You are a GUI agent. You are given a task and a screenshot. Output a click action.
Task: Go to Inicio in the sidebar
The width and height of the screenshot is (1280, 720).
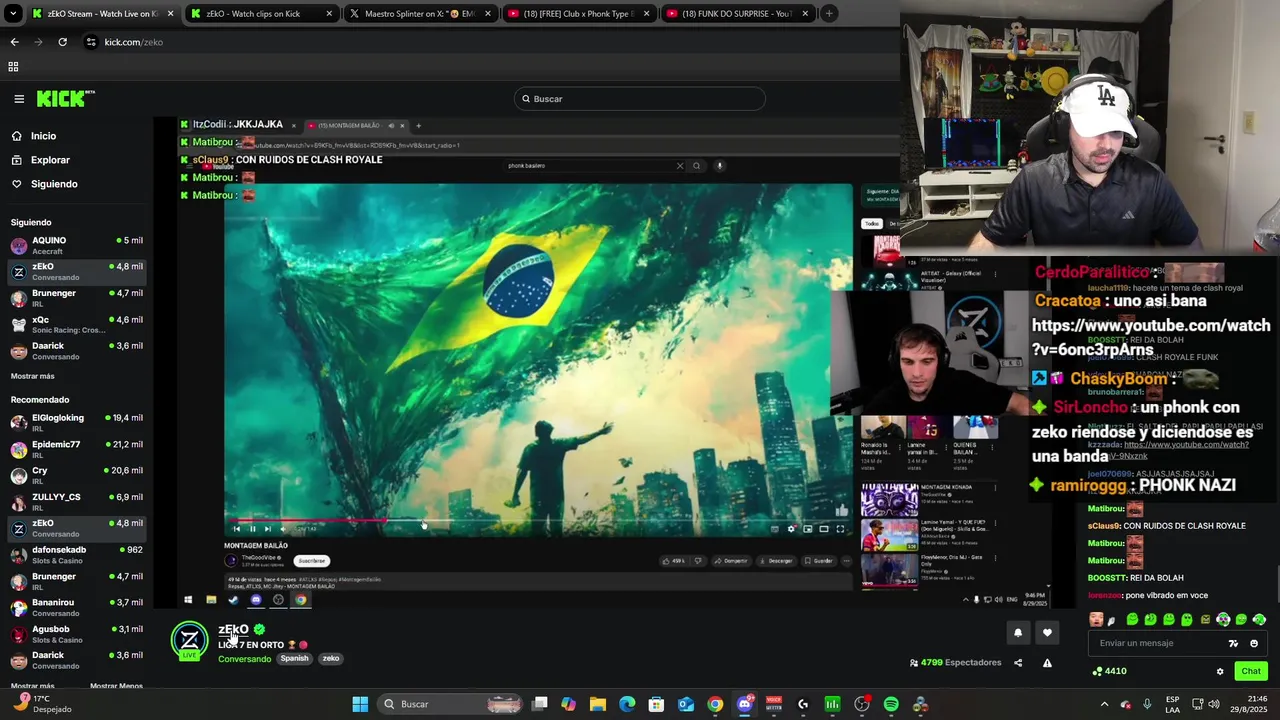(x=43, y=136)
